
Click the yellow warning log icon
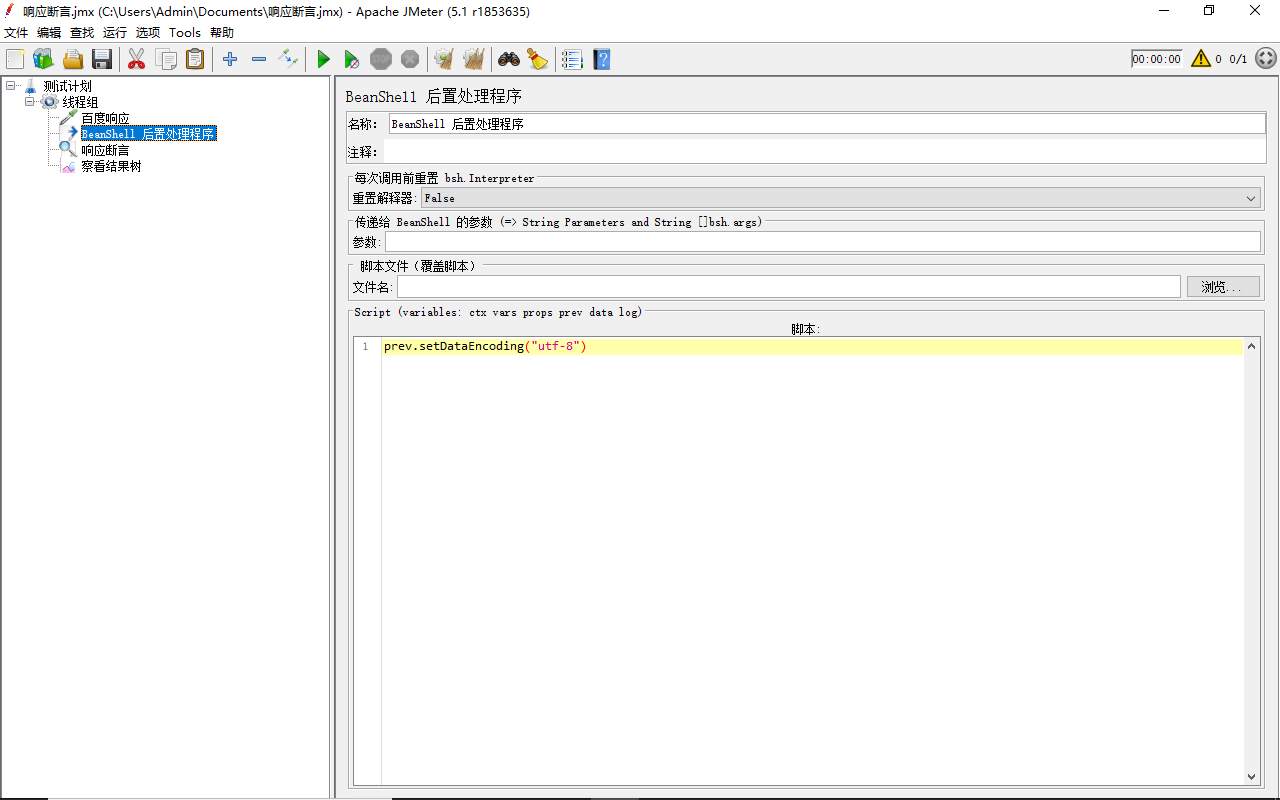1201,59
